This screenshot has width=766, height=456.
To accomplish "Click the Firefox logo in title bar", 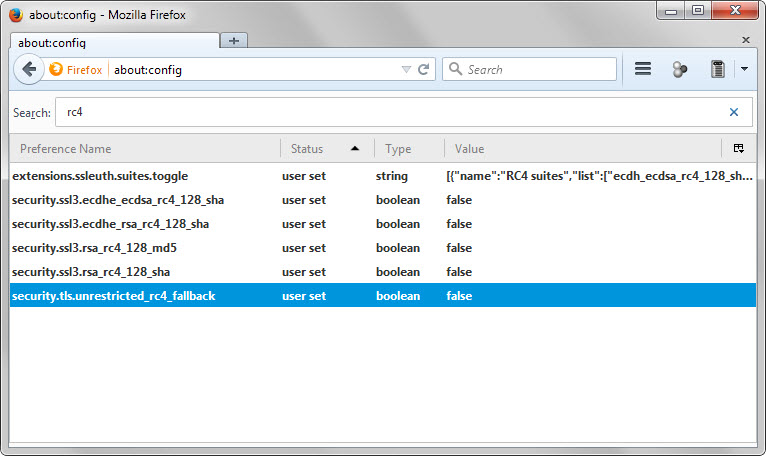I will (16, 15).
